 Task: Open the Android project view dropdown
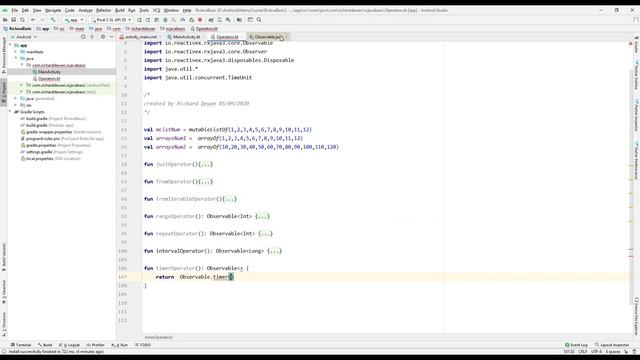(x=24, y=37)
